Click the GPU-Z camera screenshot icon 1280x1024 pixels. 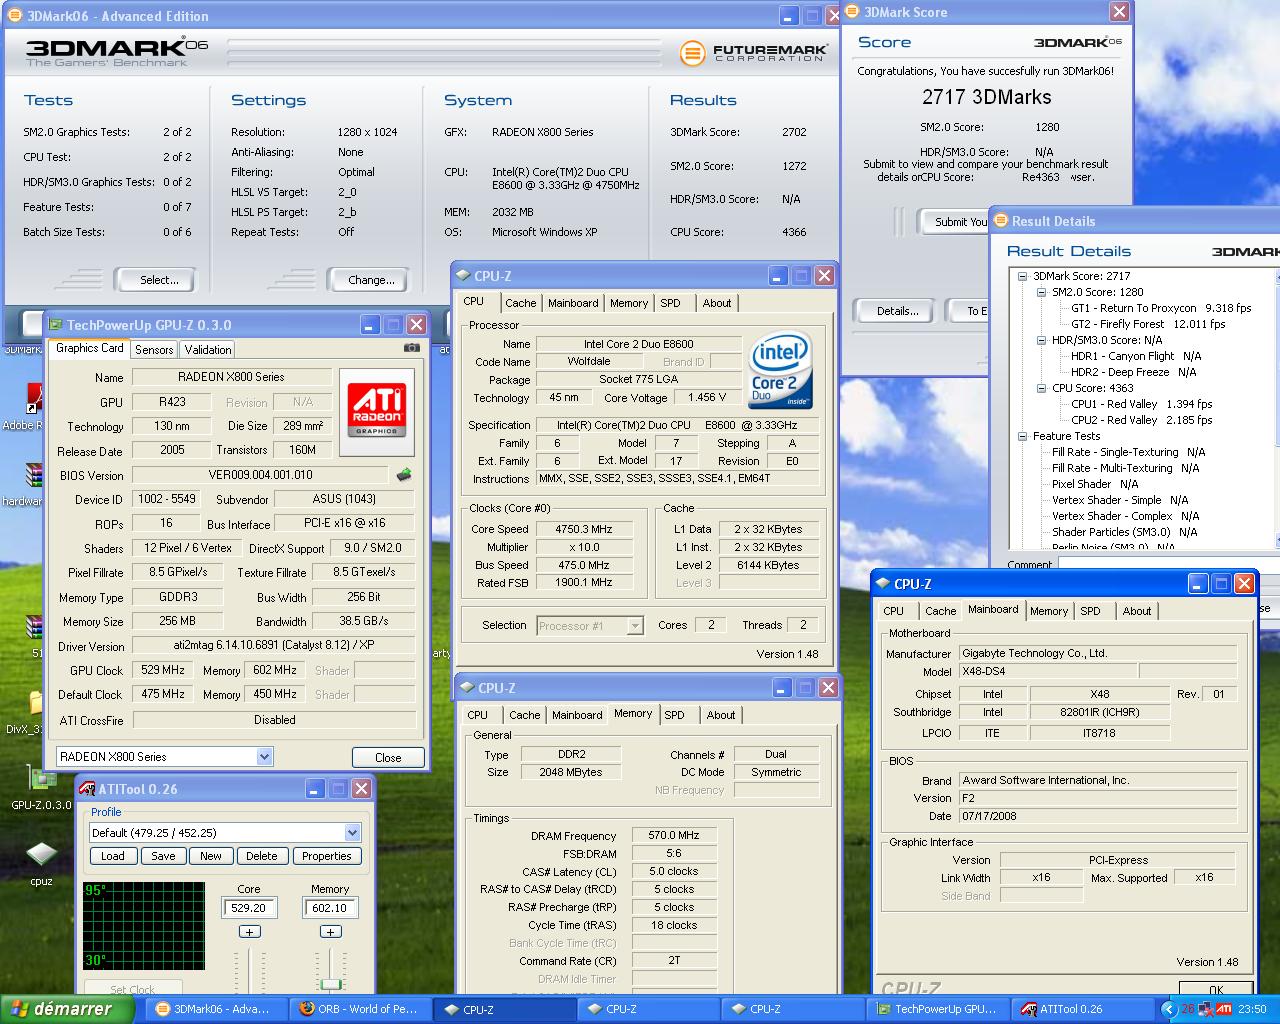(411, 348)
